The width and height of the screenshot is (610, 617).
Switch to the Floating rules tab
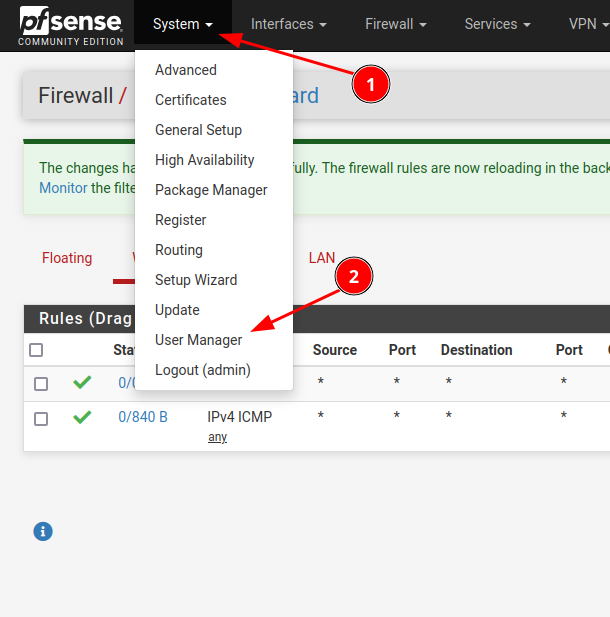tap(67, 258)
